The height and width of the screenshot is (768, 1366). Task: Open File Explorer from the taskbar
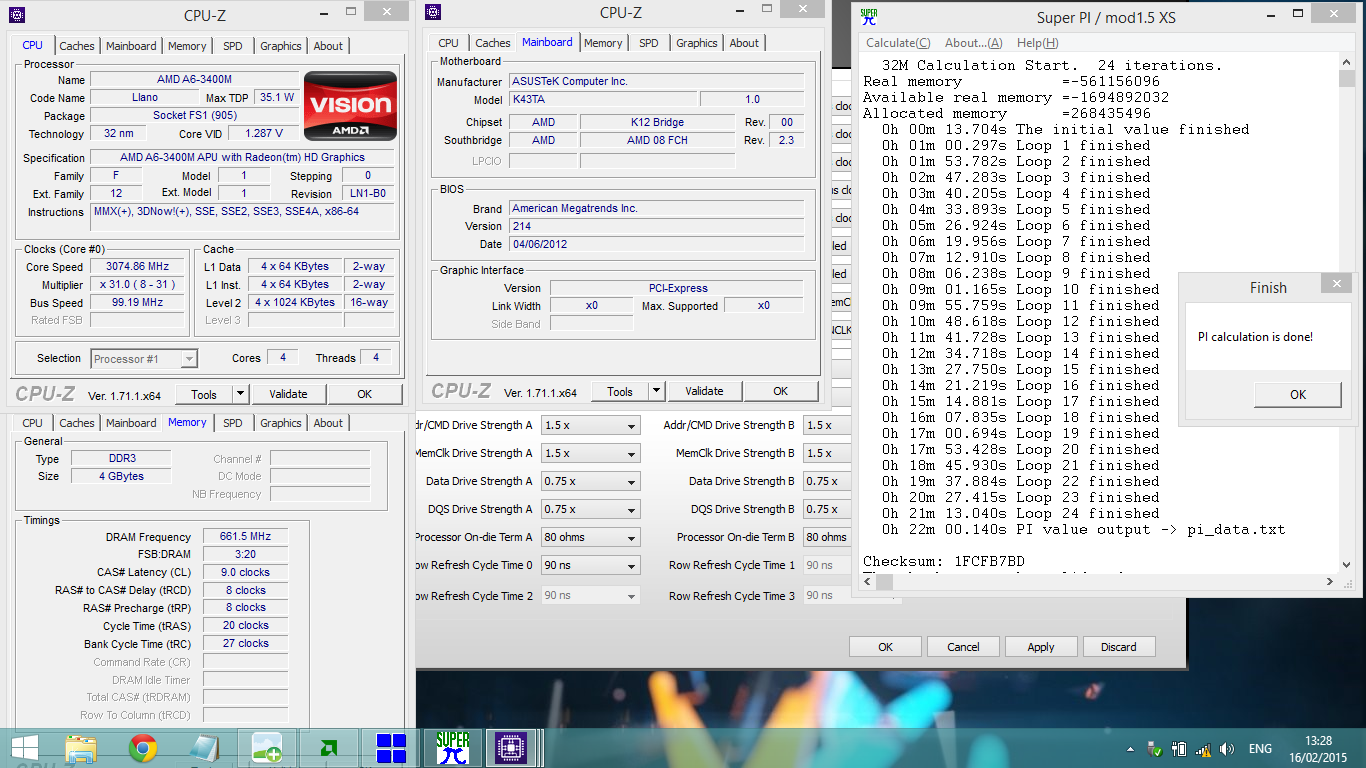point(81,748)
